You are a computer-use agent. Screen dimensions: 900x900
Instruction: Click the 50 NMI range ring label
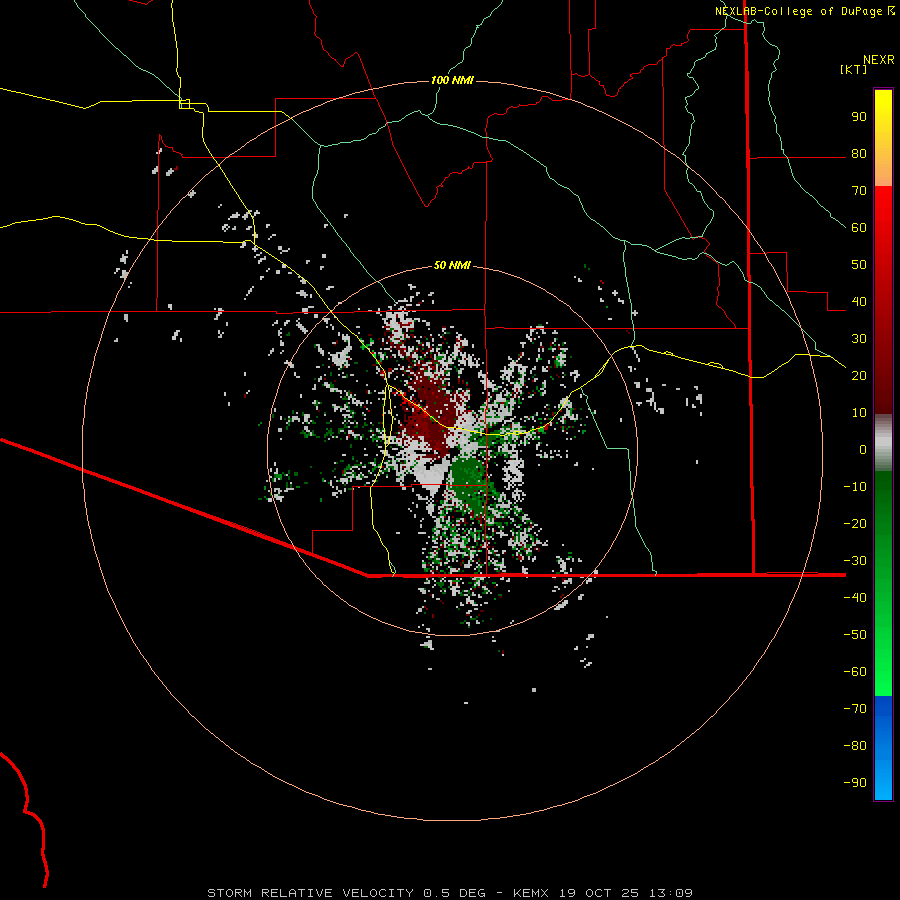(x=452, y=265)
